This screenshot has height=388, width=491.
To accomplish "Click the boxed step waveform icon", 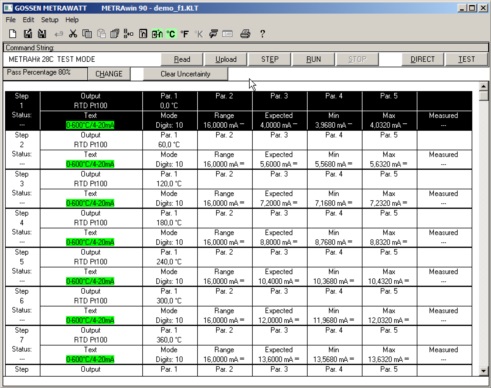I will coord(143,34).
